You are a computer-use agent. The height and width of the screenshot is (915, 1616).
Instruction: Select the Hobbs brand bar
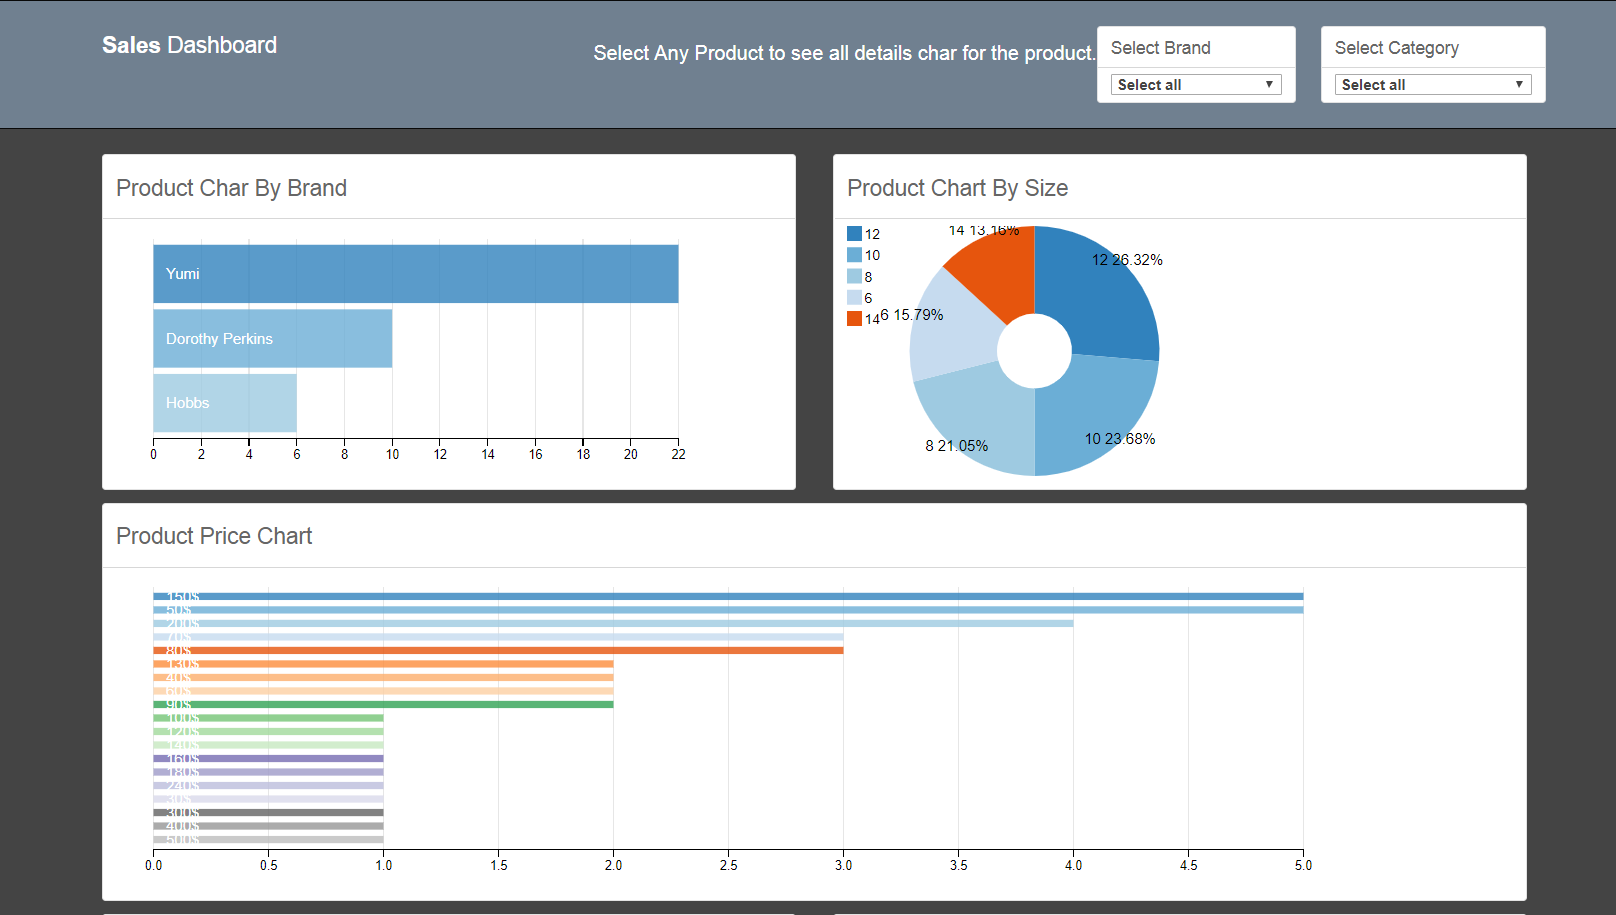(x=224, y=402)
